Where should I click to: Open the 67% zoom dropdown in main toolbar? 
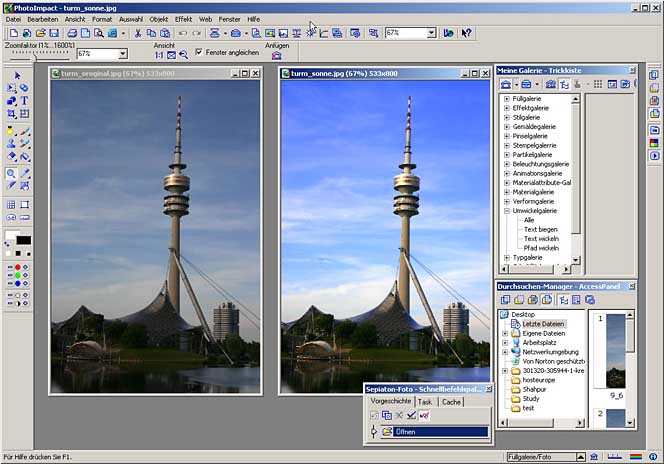[431, 33]
